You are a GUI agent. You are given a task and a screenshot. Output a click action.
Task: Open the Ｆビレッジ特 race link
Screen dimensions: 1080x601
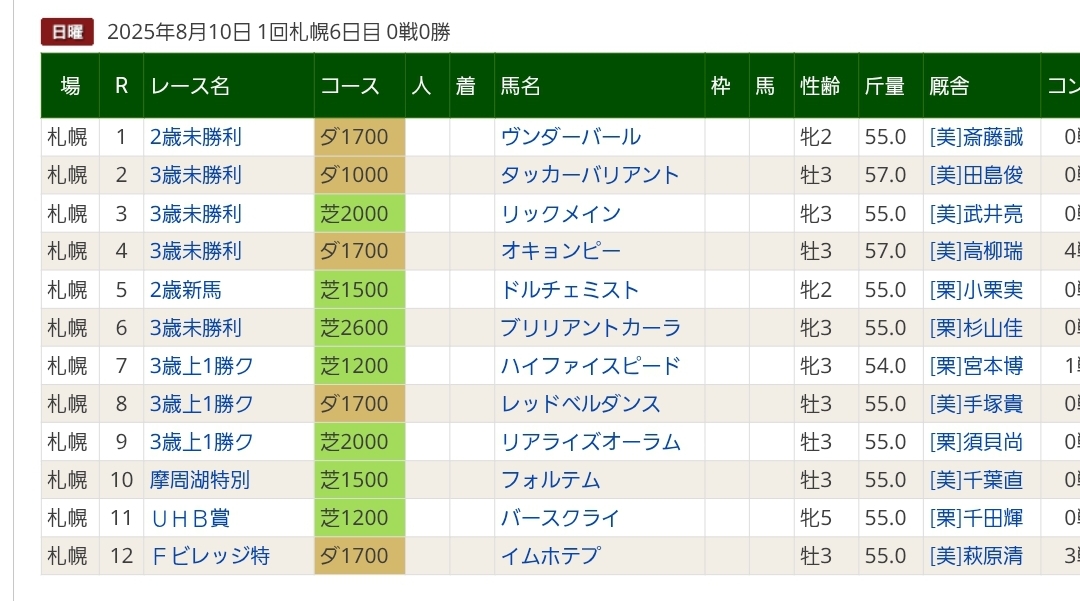click(210, 556)
